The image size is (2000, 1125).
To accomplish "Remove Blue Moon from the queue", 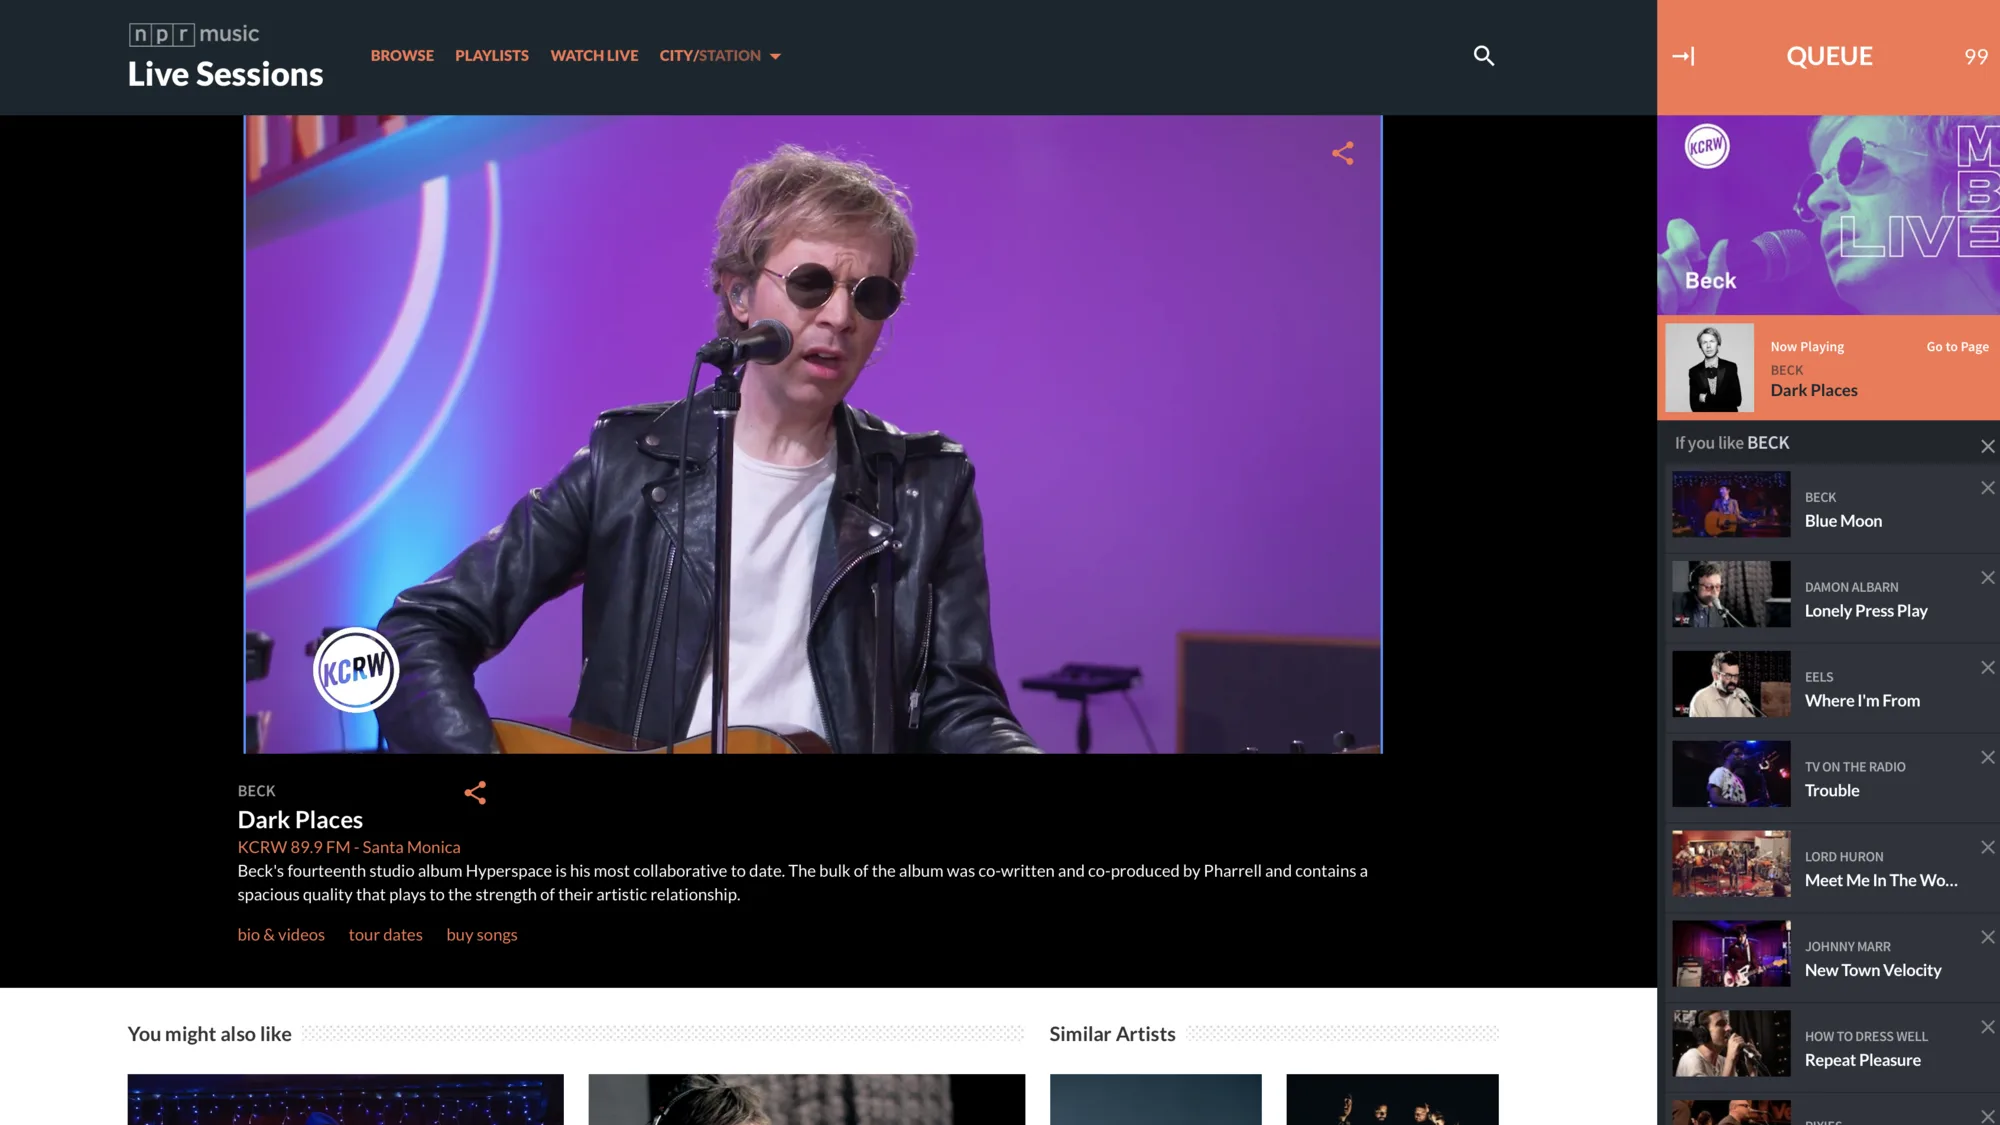I will (x=1988, y=488).
